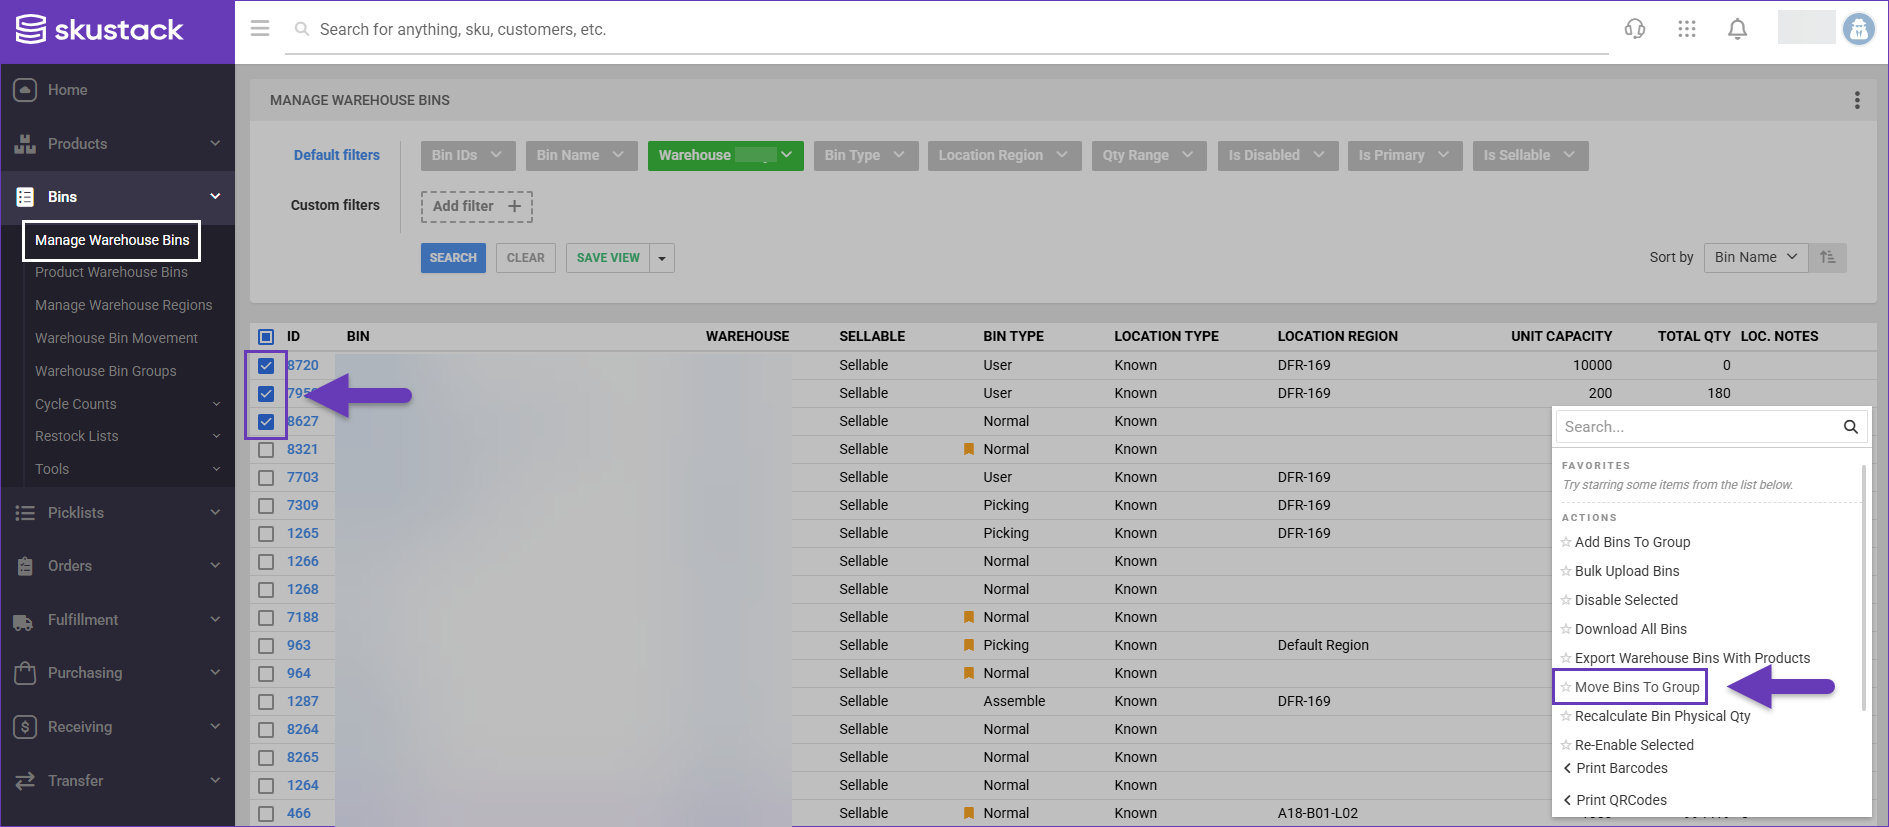This screenshot has height=827, width=1889.
Task: Toggle the sort direction icon
Action: coord(1828,258)
